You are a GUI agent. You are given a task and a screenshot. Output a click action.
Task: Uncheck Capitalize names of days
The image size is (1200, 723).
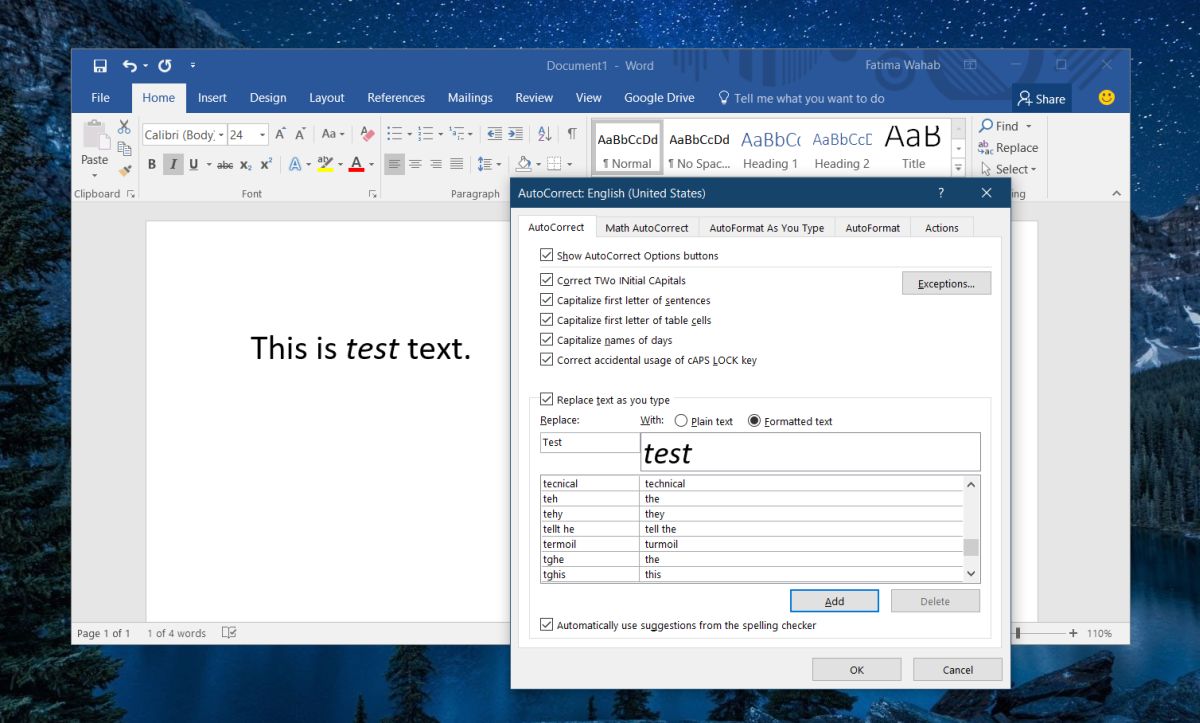click(x=546, y=339)
